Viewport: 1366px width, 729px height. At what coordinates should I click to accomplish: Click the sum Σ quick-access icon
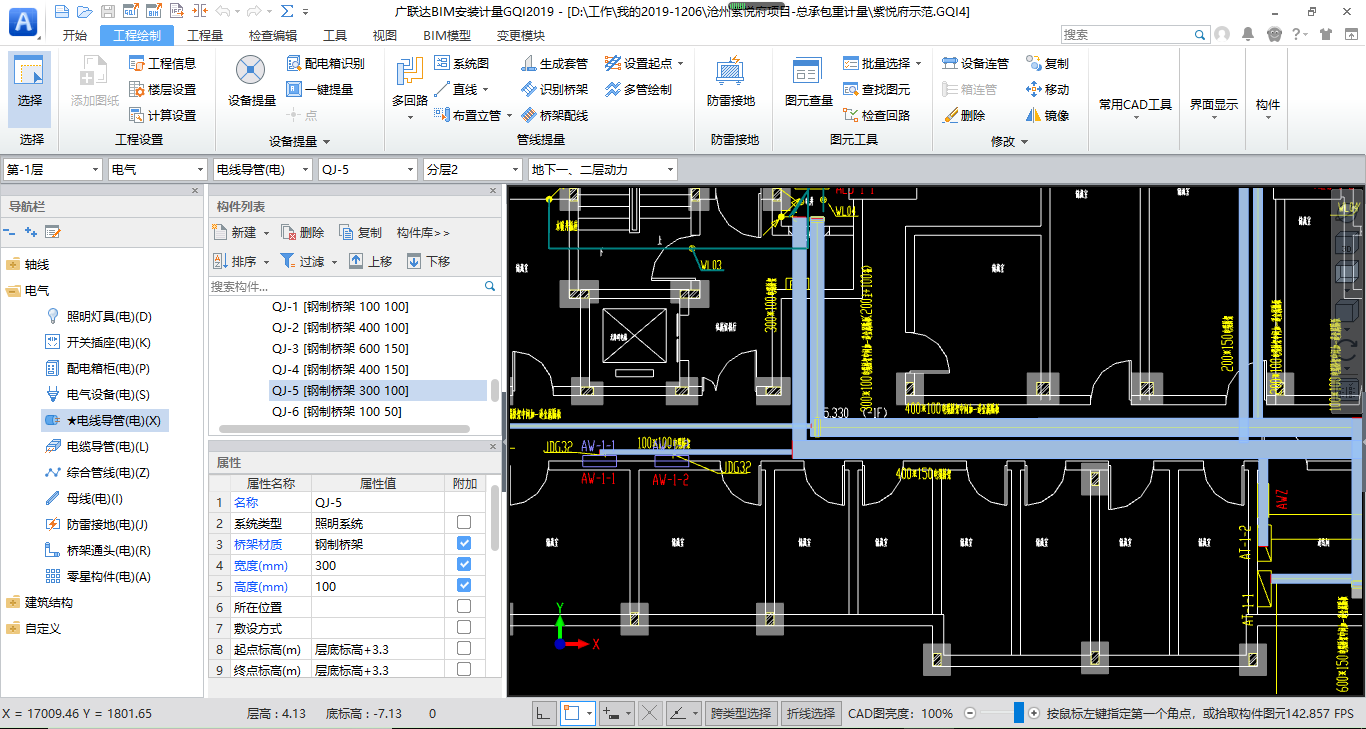point(287,11)
